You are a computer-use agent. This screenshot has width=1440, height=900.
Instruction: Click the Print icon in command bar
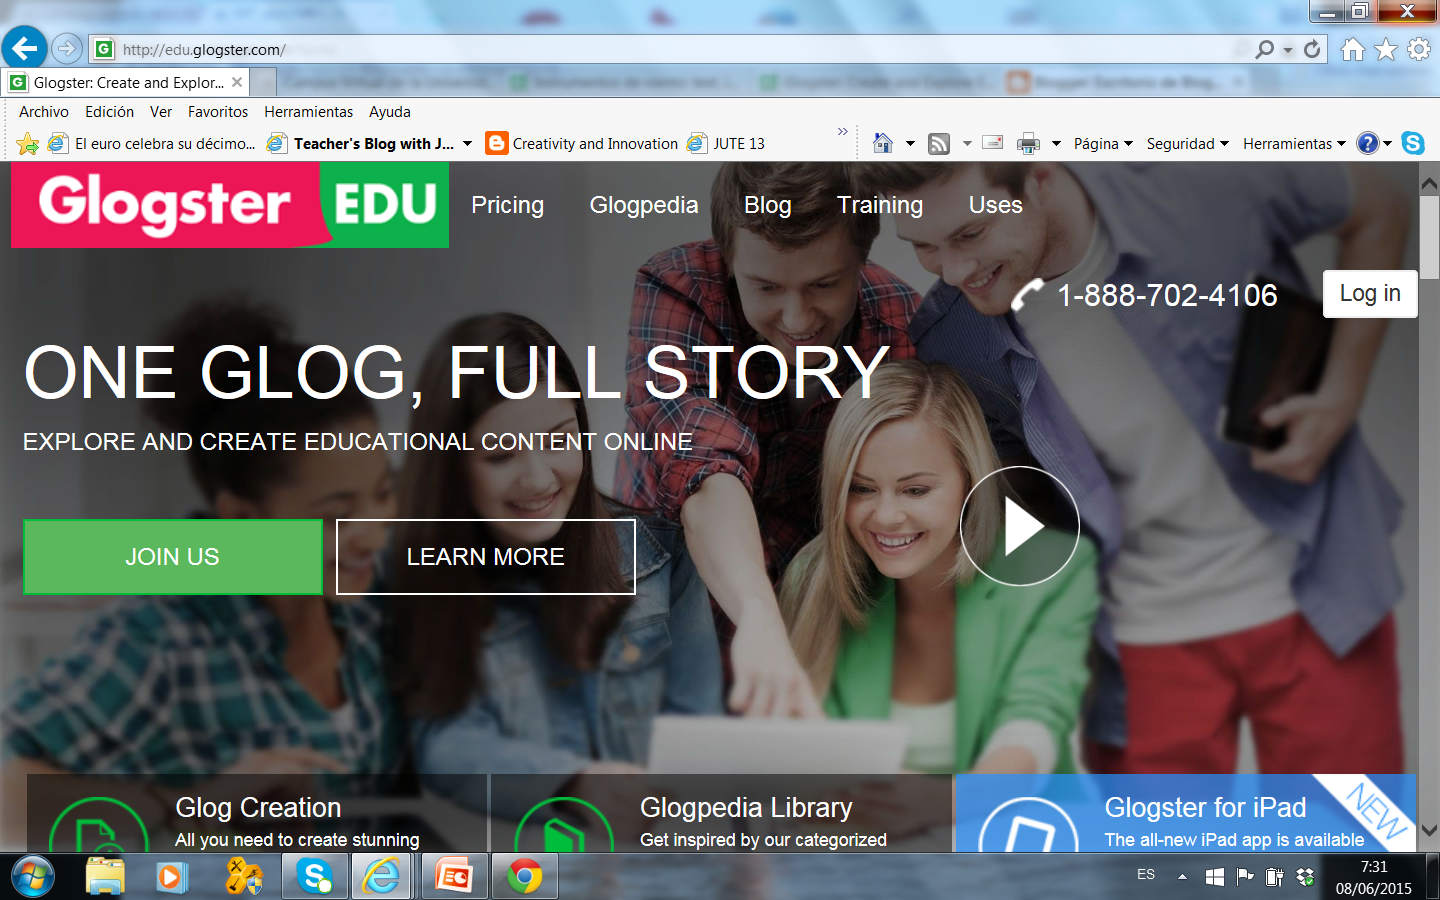[1028, 144]
